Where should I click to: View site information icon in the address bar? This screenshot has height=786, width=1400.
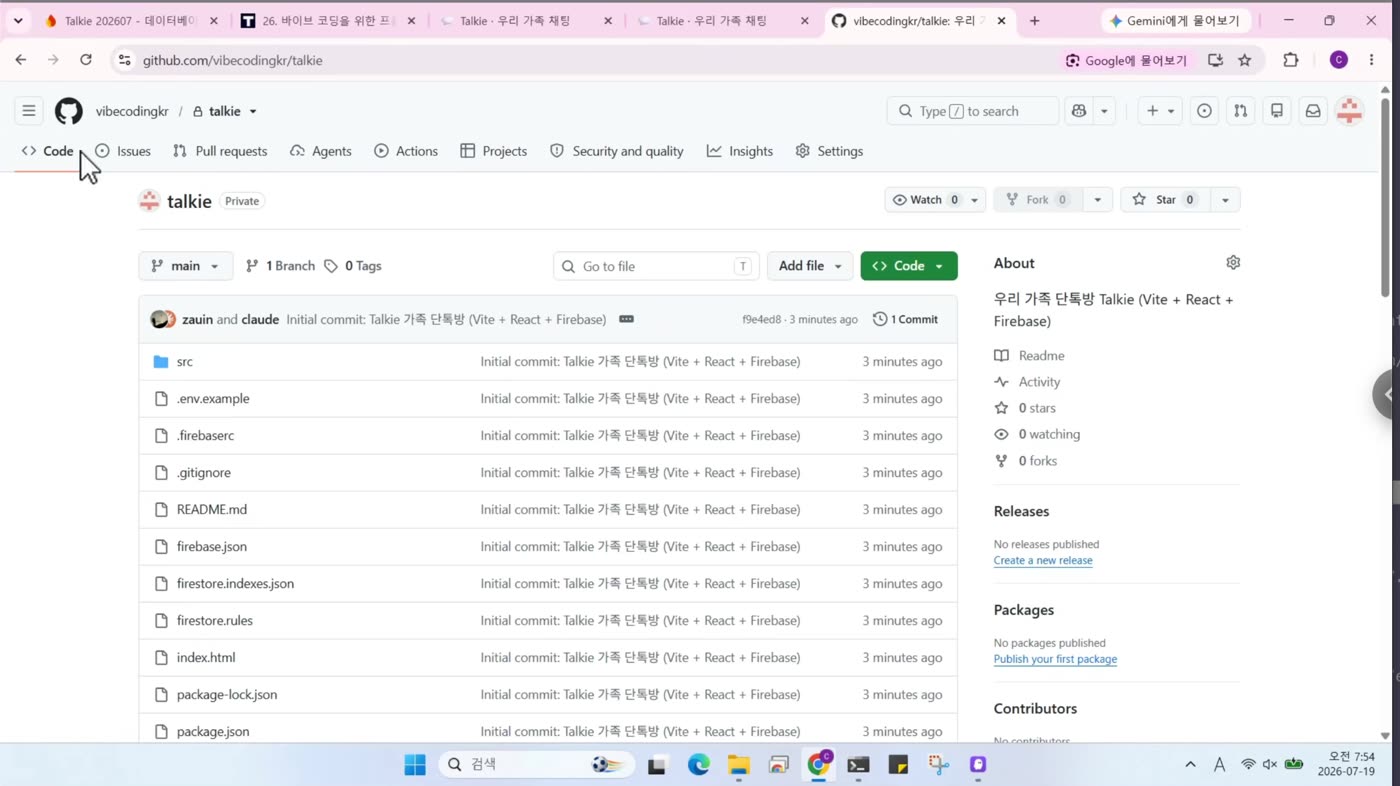tap(124, 60)
